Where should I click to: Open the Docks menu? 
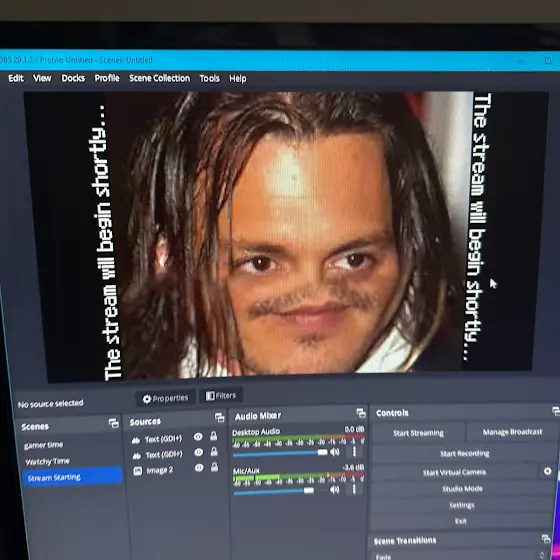[x=73, y=78]
